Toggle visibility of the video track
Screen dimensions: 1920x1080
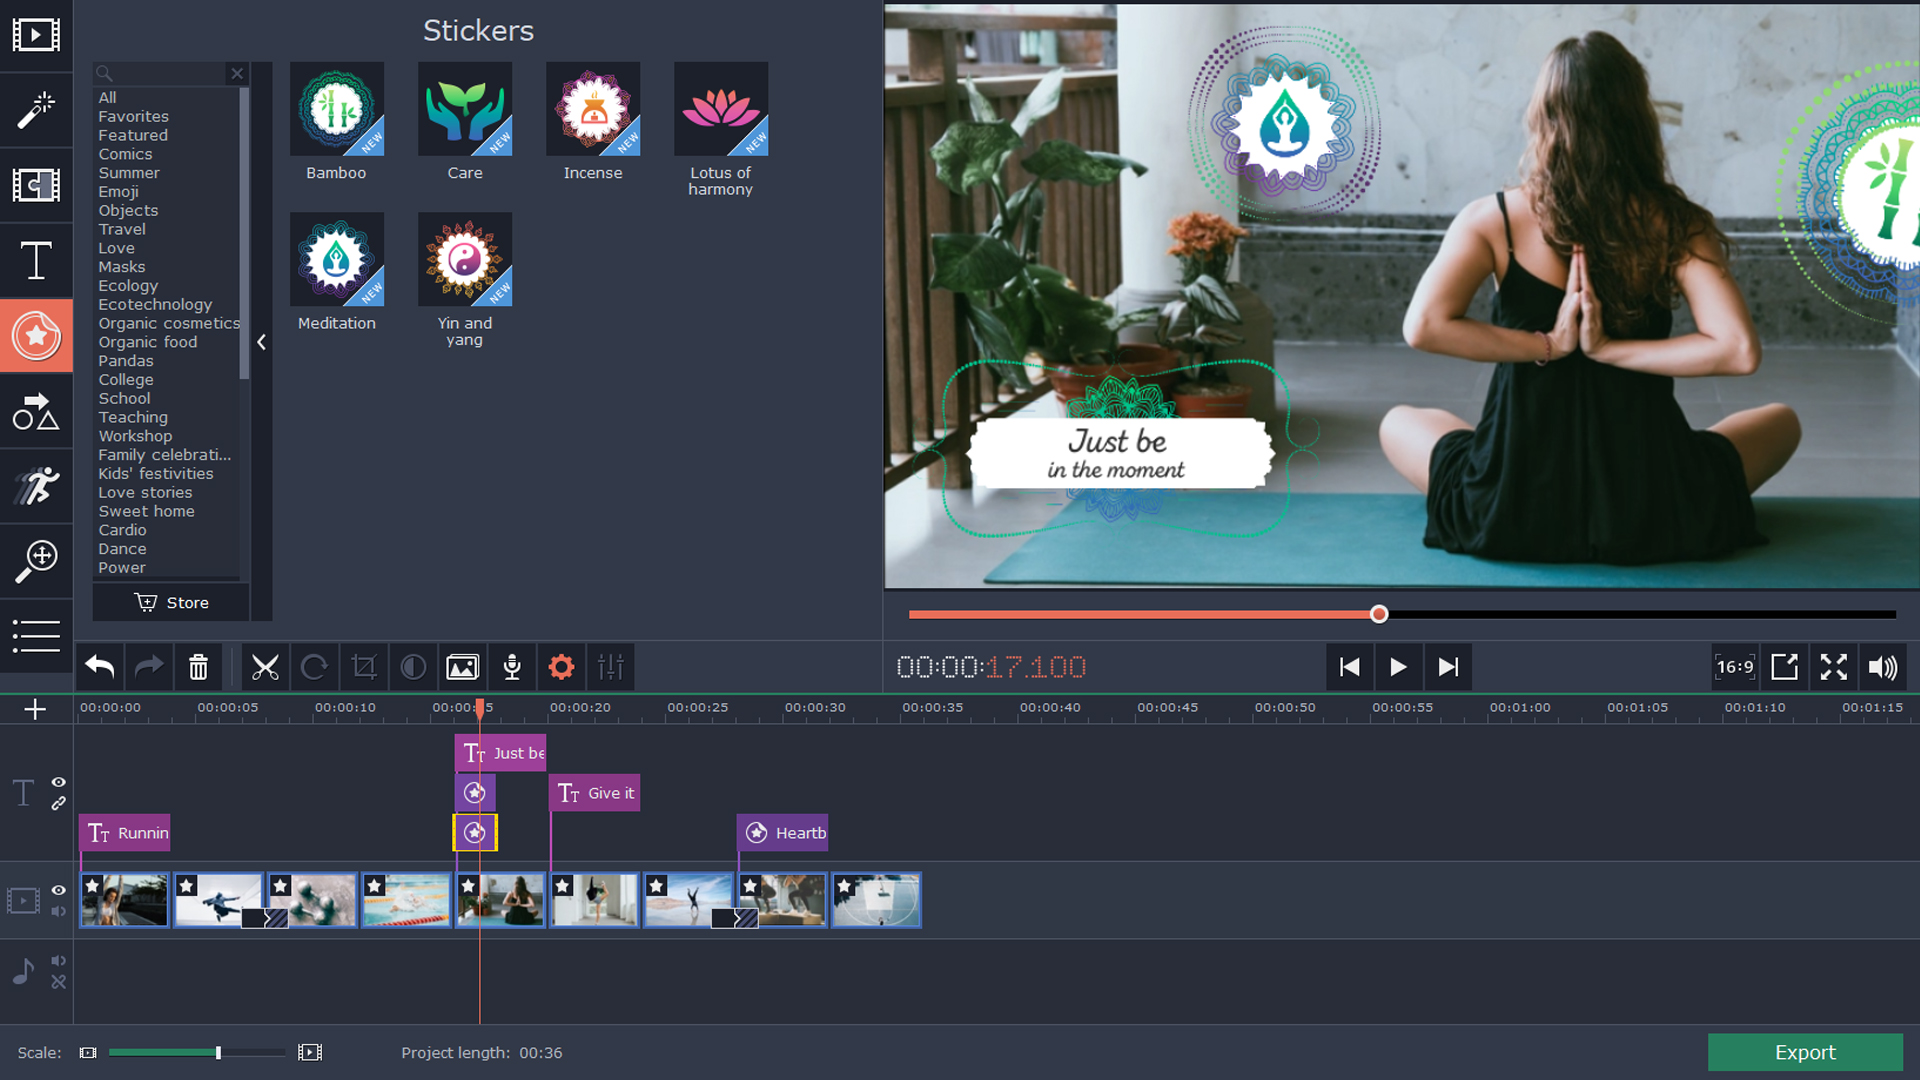59,890
